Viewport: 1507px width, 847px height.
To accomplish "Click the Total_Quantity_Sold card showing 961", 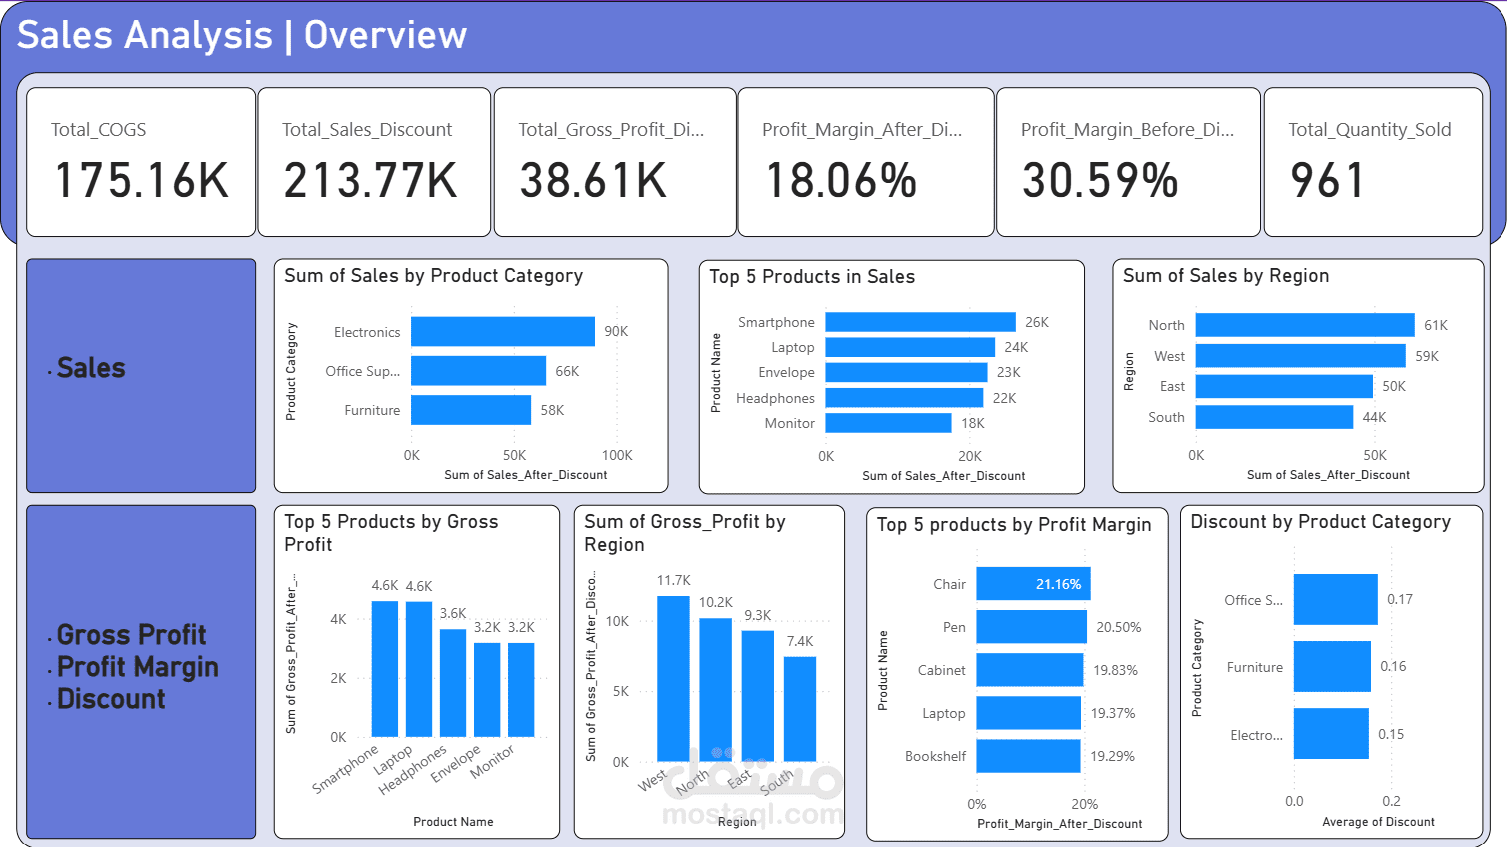I will (1373, 162).
